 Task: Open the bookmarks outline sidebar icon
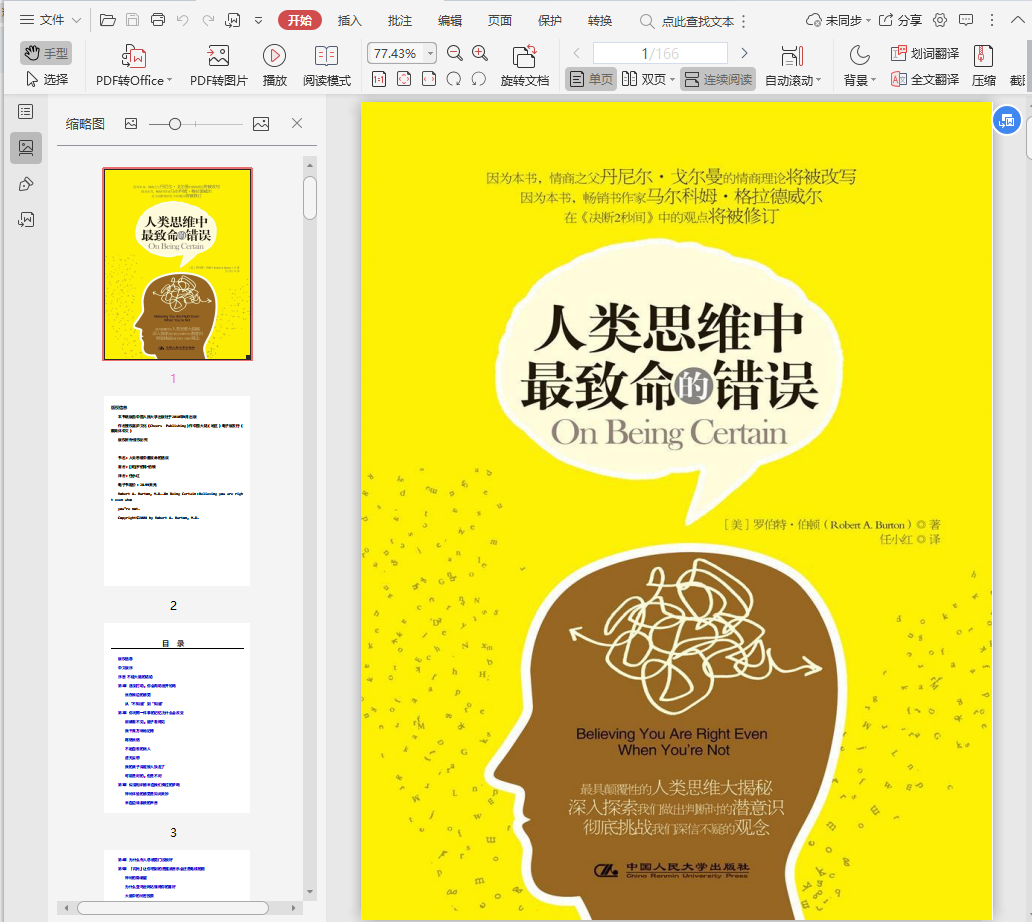26,112
